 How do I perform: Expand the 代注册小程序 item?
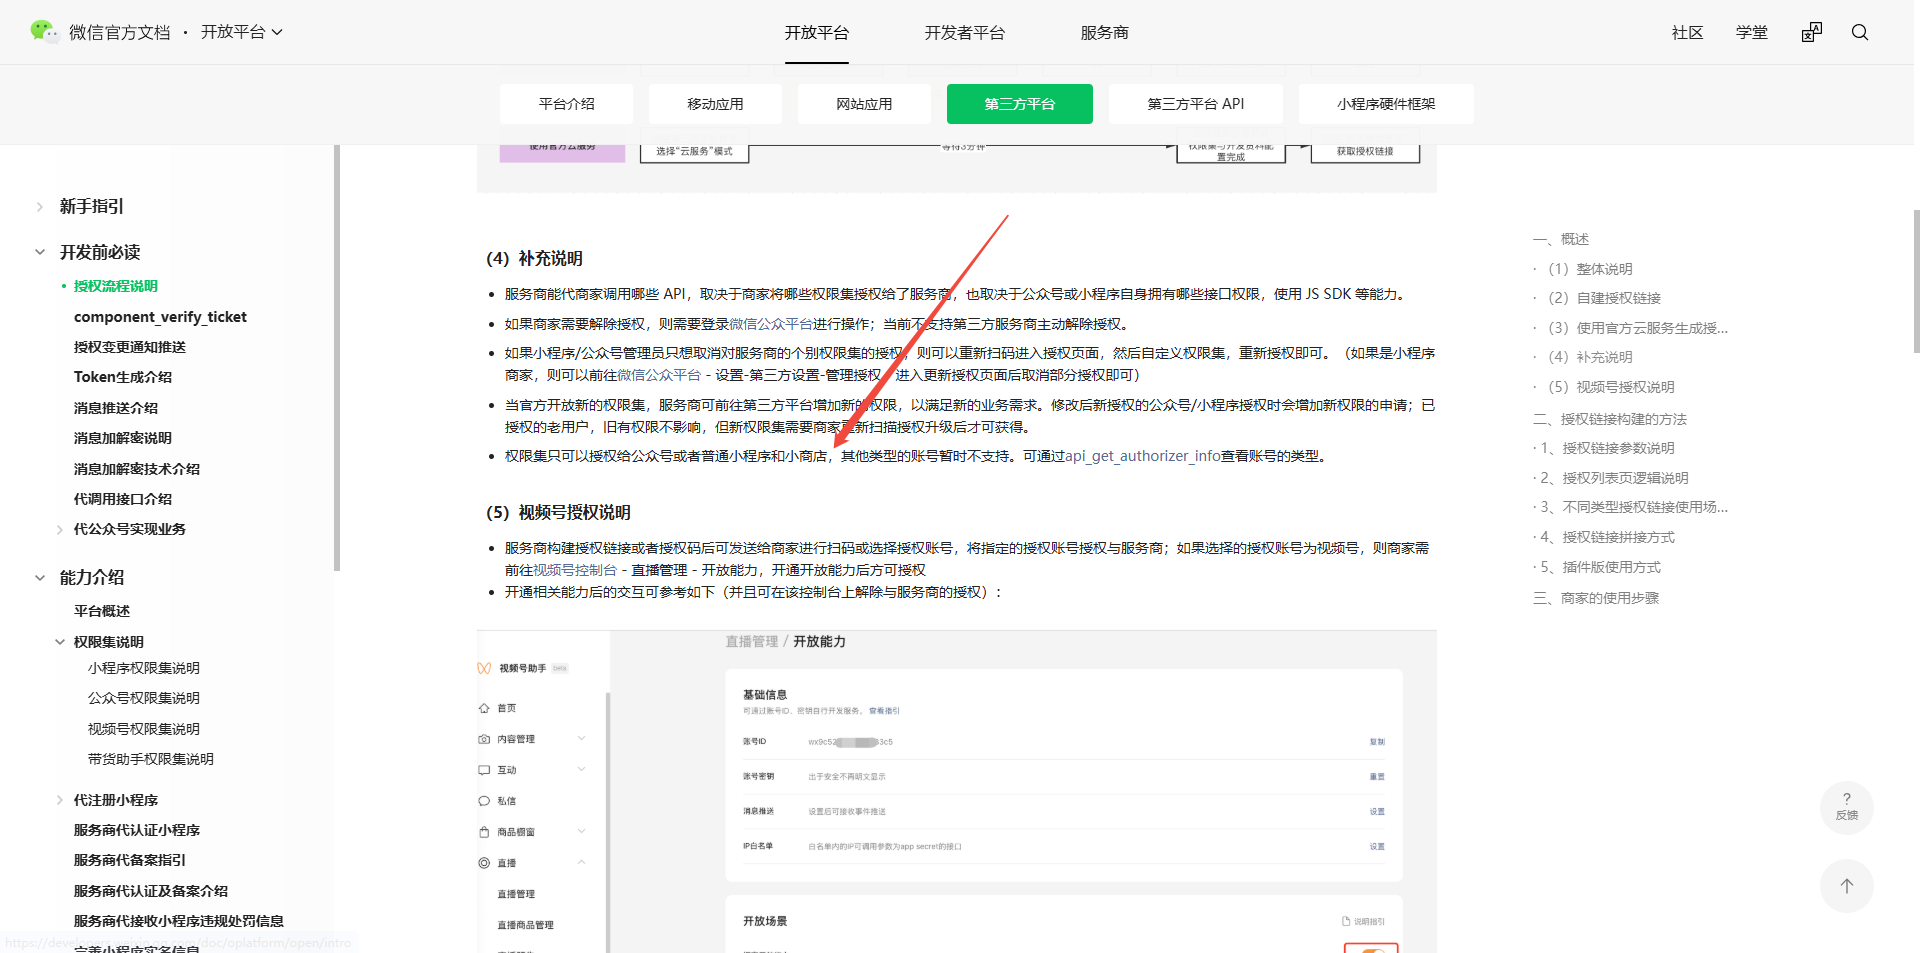60,800
